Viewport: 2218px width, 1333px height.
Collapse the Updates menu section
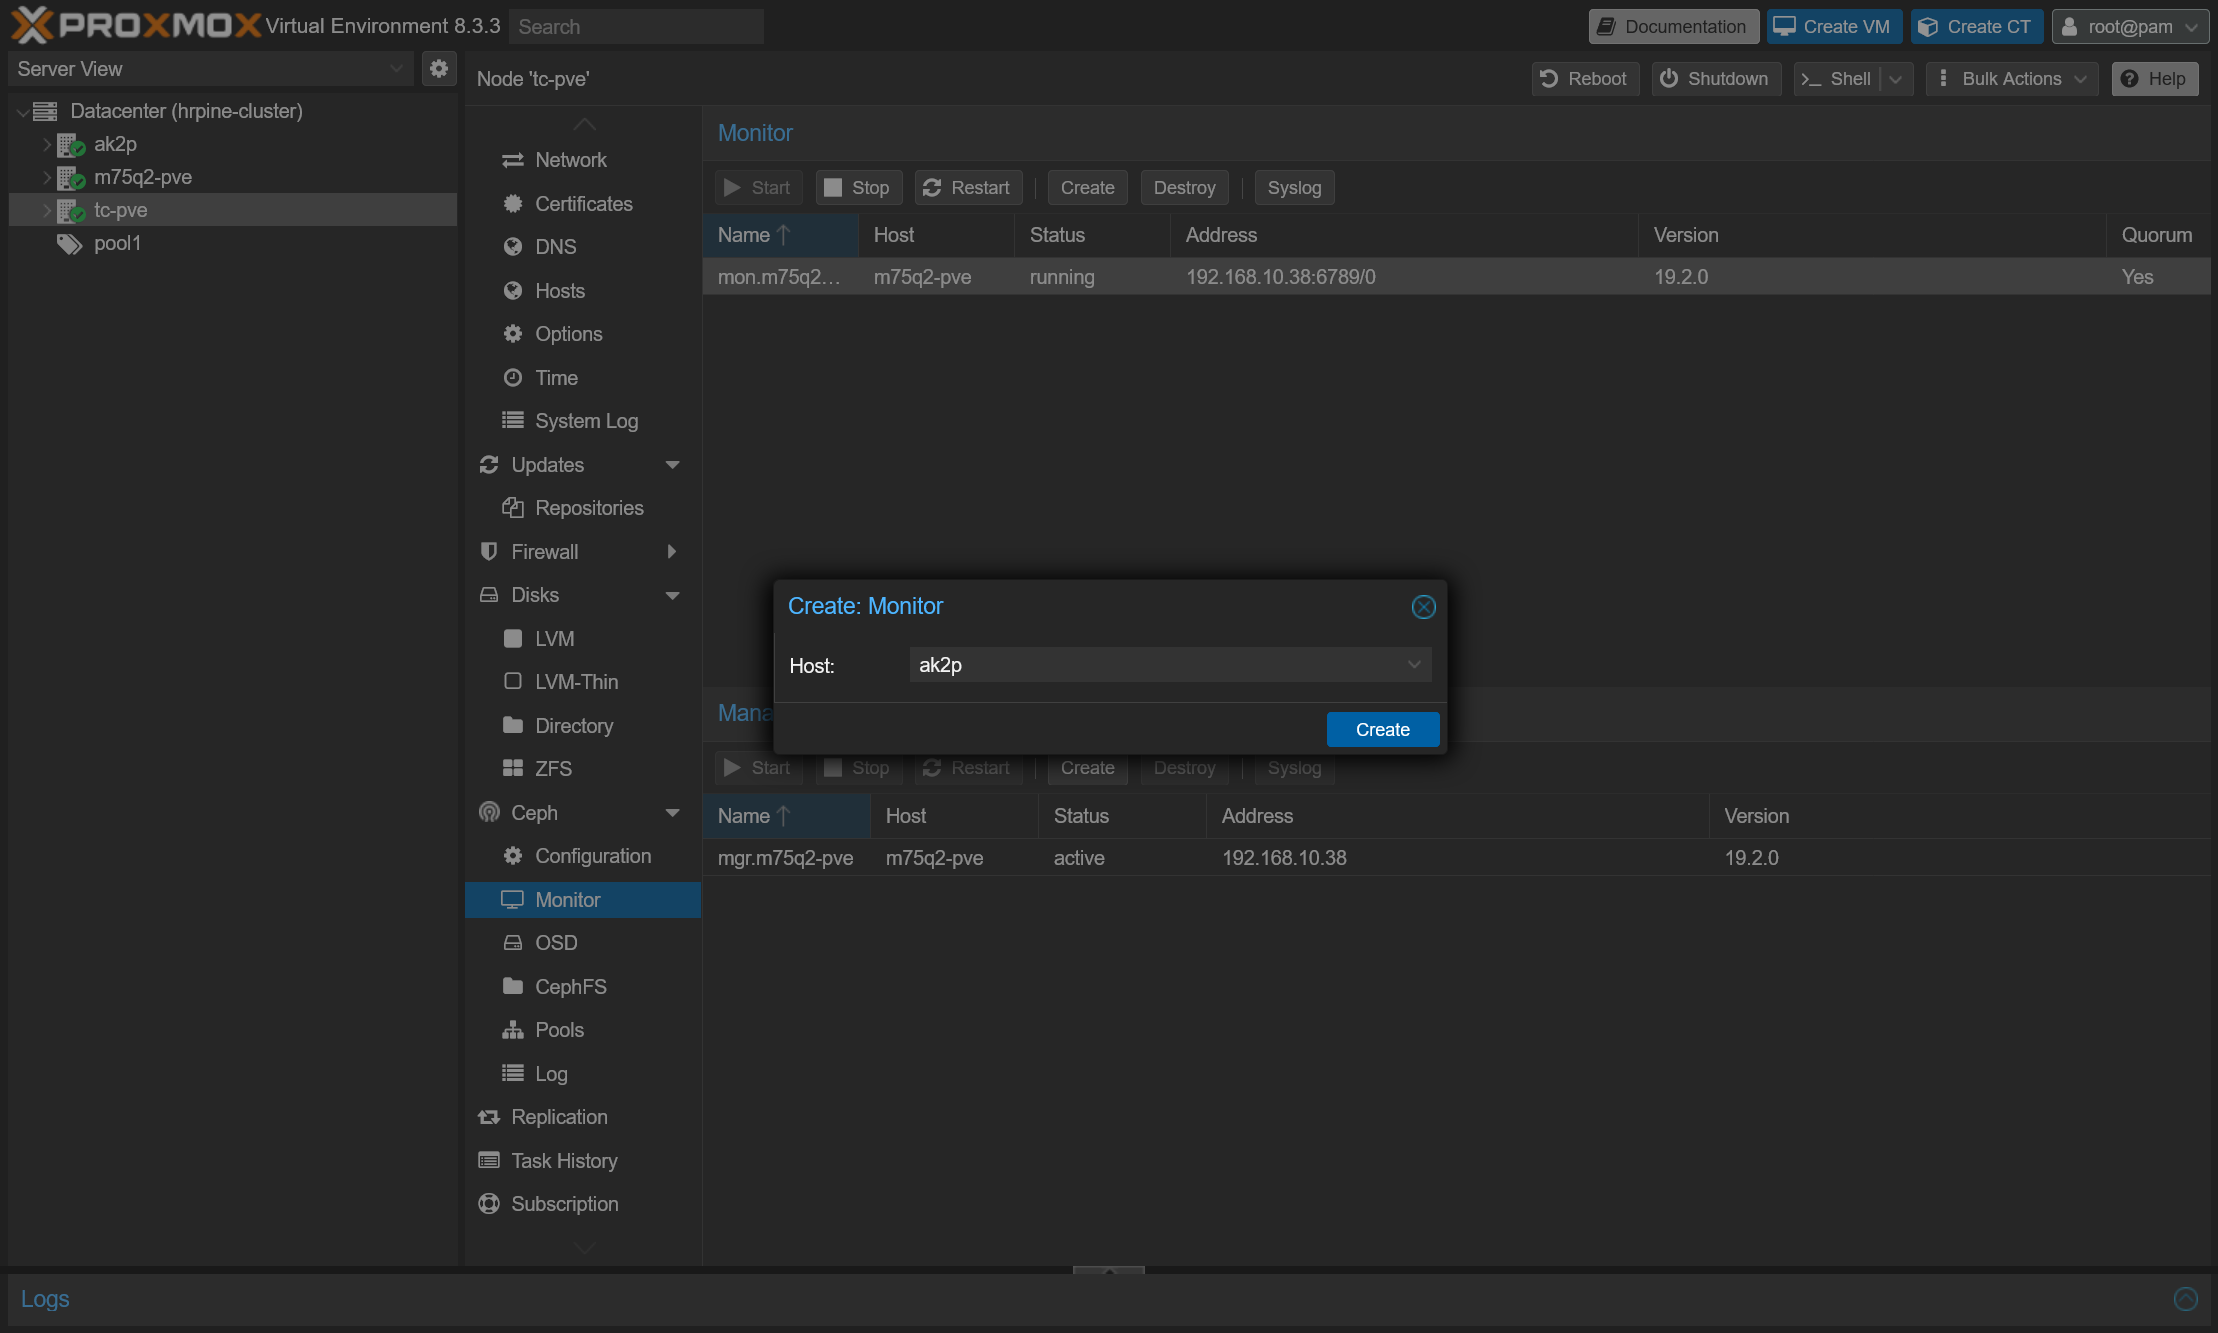coord(672,465)
